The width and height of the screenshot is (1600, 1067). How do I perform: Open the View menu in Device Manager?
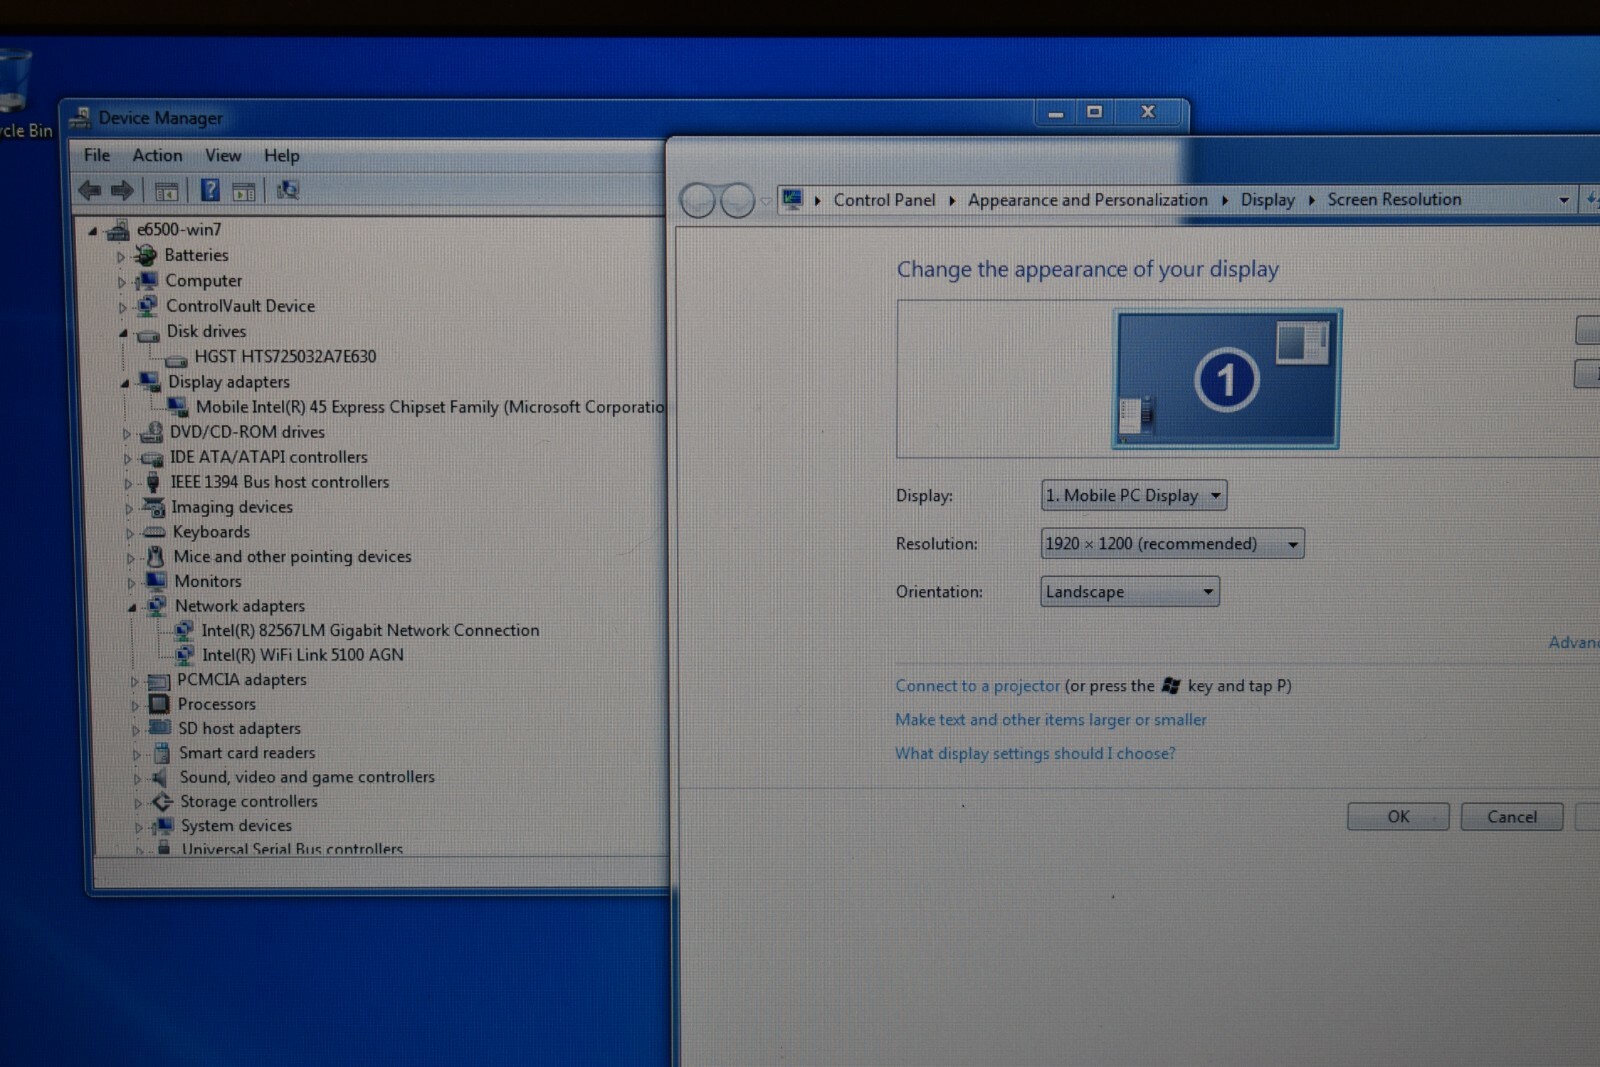coord(223,155)
